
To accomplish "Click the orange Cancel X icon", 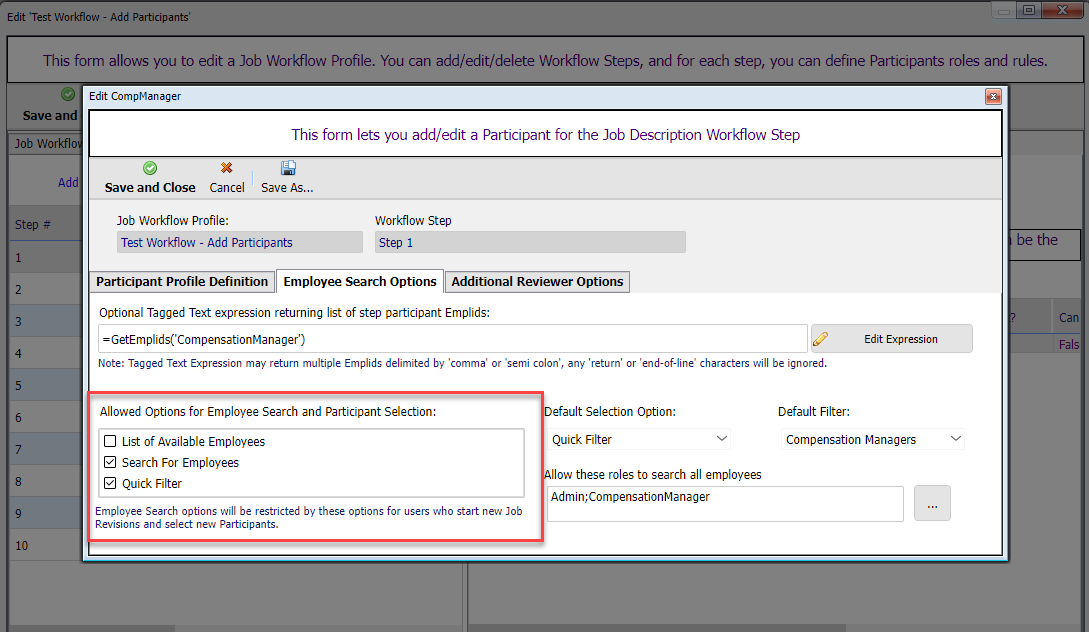I will (227, 168).
